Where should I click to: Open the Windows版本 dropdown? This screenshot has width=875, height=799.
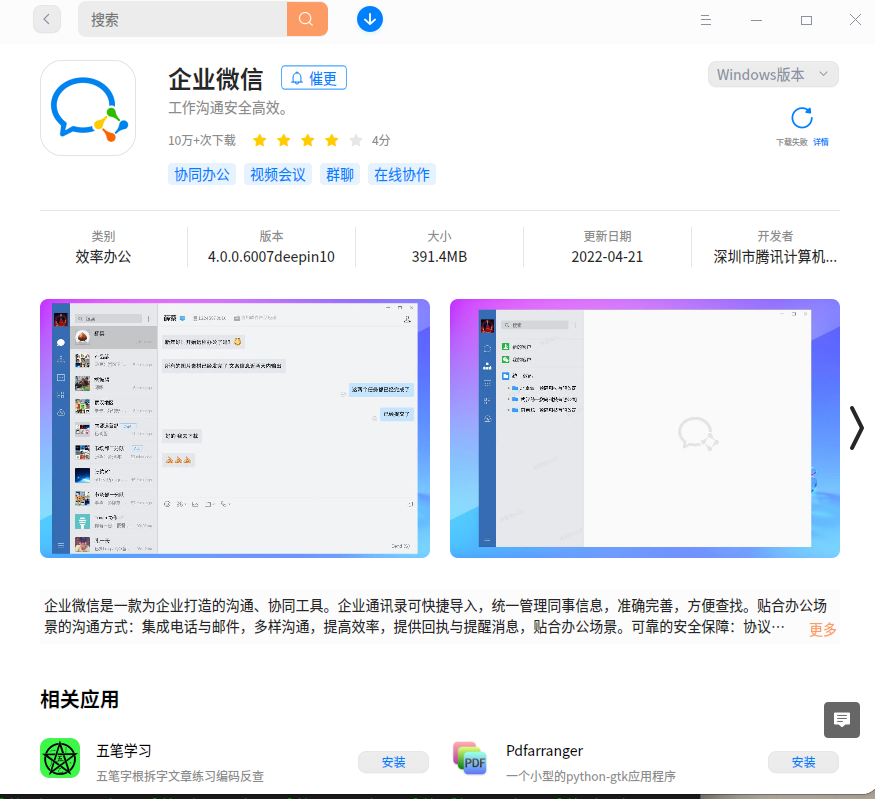773,74
